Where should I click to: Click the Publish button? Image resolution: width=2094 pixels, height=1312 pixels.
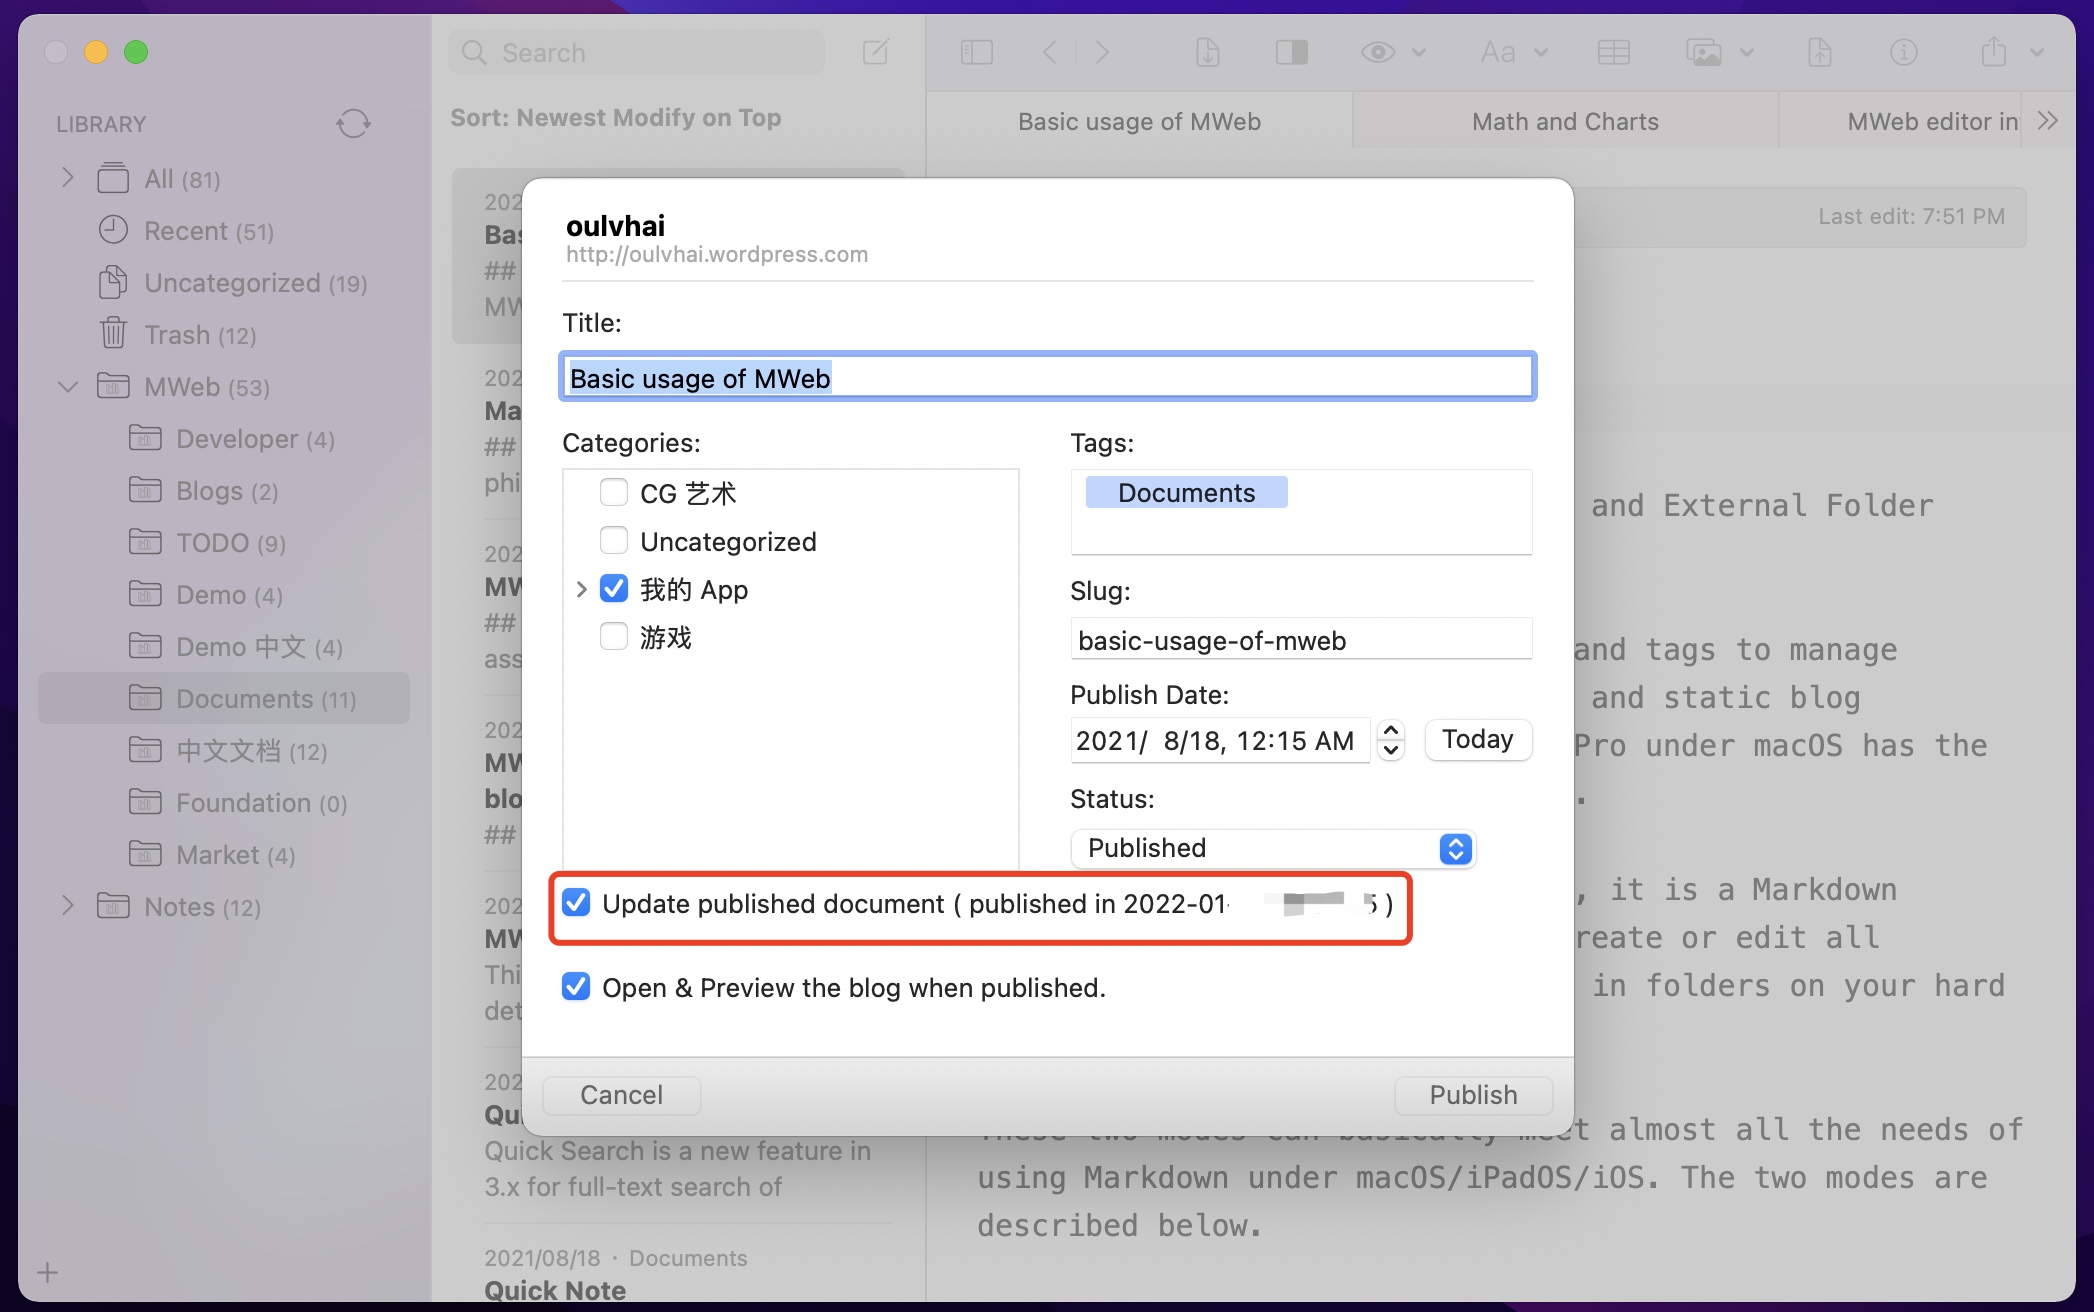[x=1472, y=1095]
